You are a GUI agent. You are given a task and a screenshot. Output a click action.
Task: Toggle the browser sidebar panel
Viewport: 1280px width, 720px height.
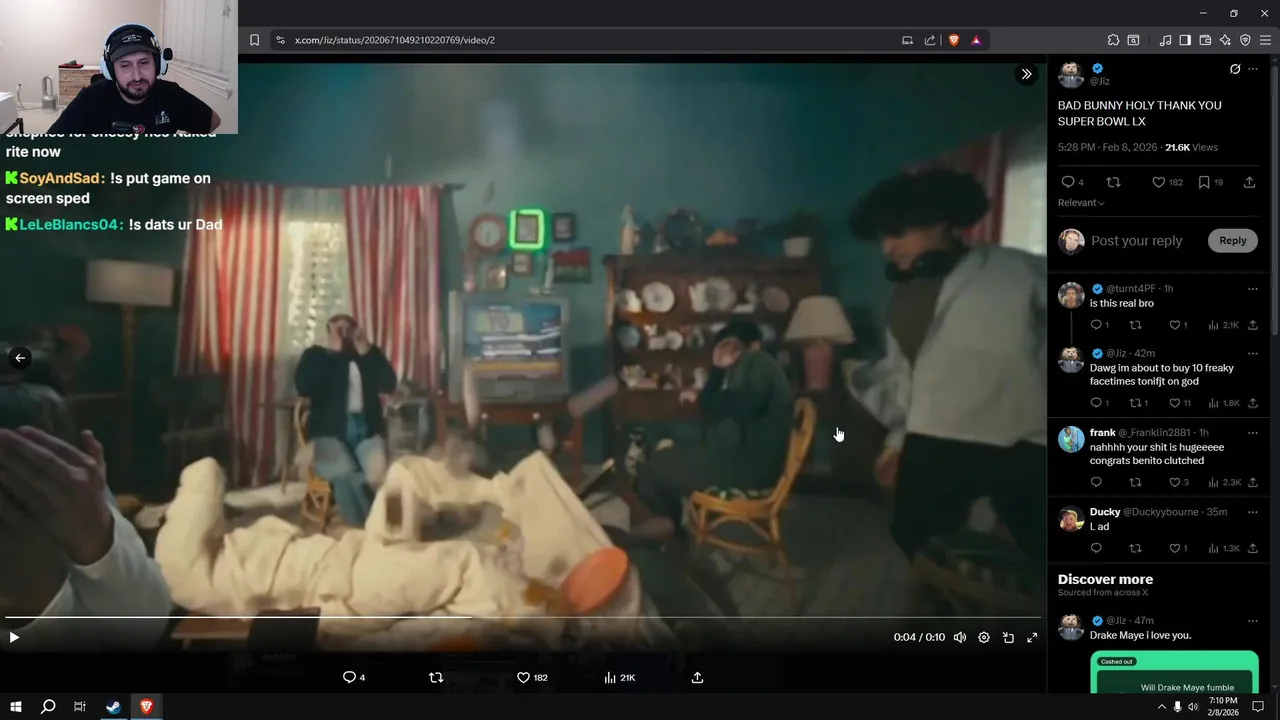pyautogui.click(x=1185, y=40)
